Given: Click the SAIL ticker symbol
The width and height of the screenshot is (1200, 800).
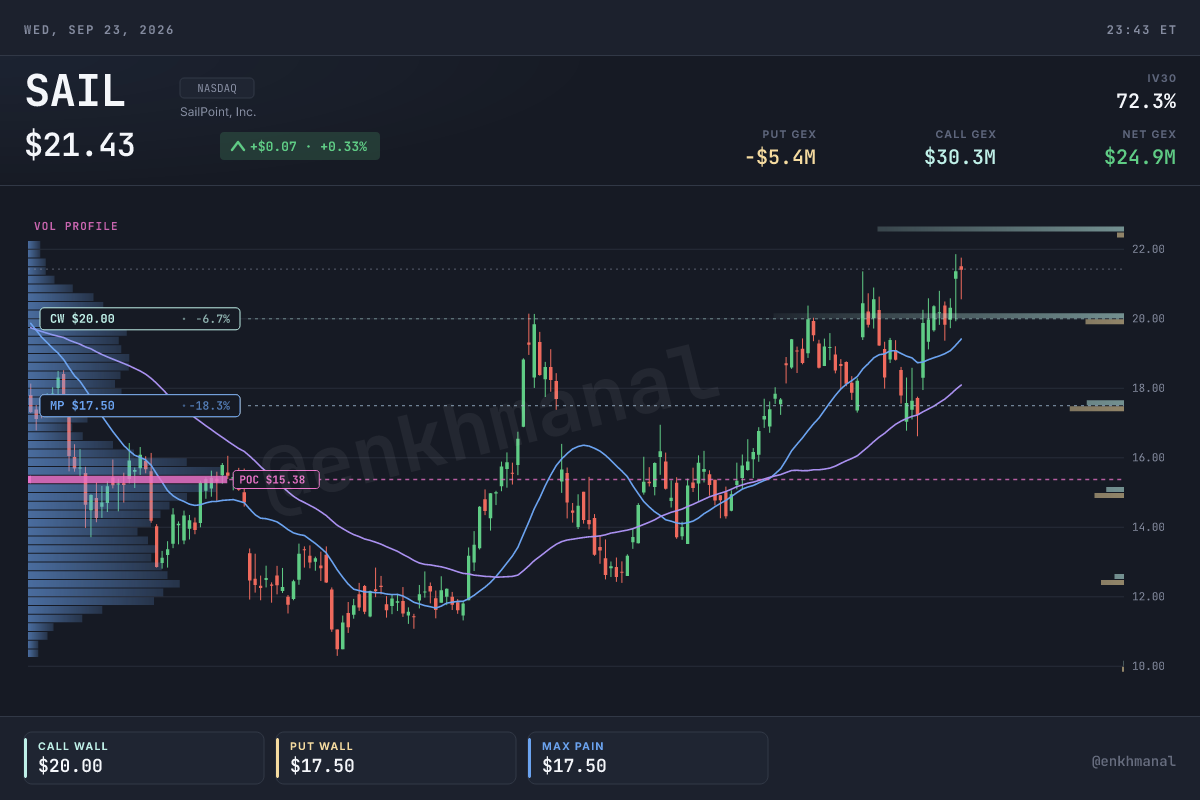Looking at the screenshot, I should [x=75, y=92].
